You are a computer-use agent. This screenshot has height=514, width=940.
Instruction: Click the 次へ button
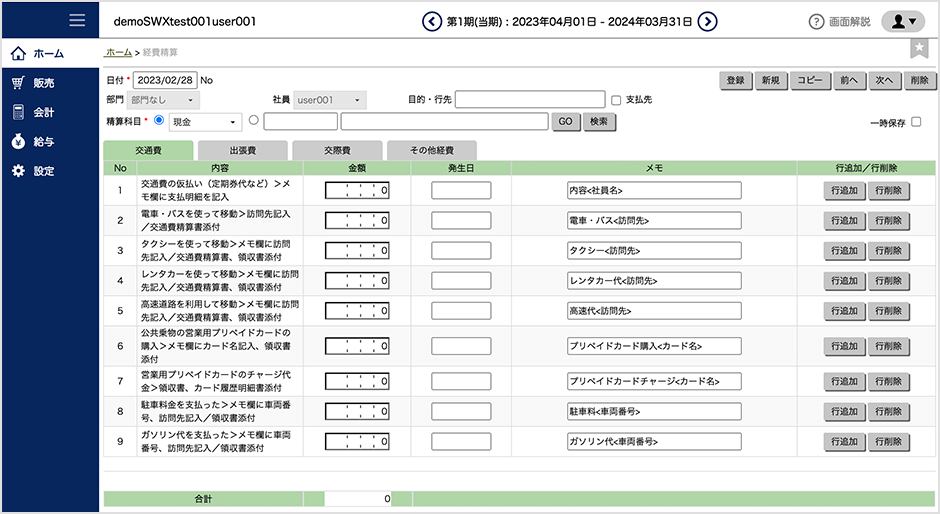click(884, 80)
